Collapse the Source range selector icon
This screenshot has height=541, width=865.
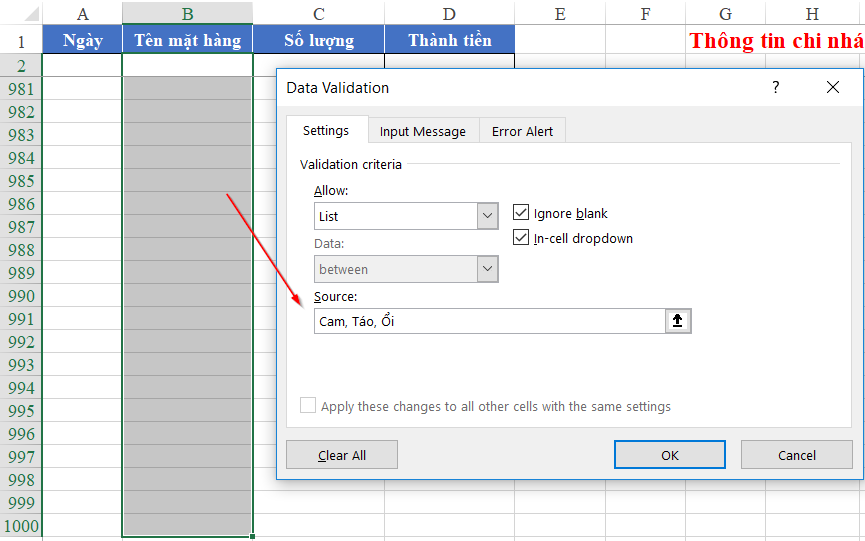677,321
